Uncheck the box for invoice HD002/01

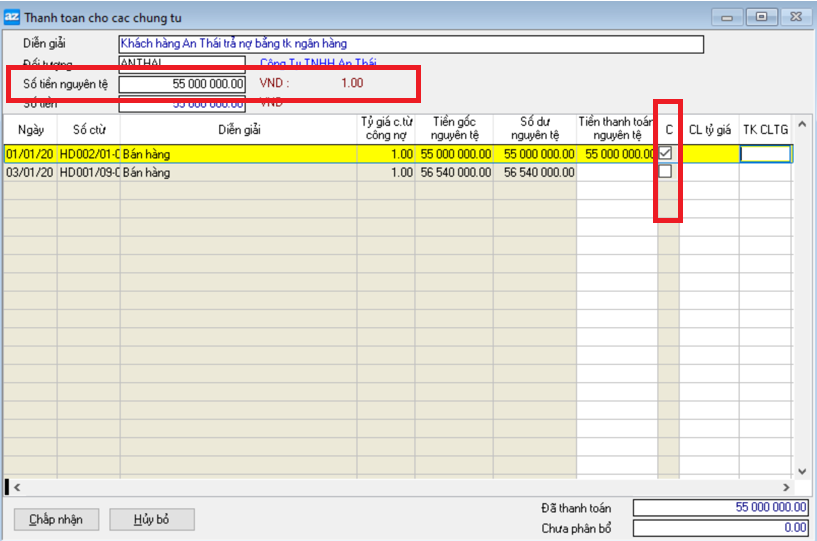[x=665, y=153]
